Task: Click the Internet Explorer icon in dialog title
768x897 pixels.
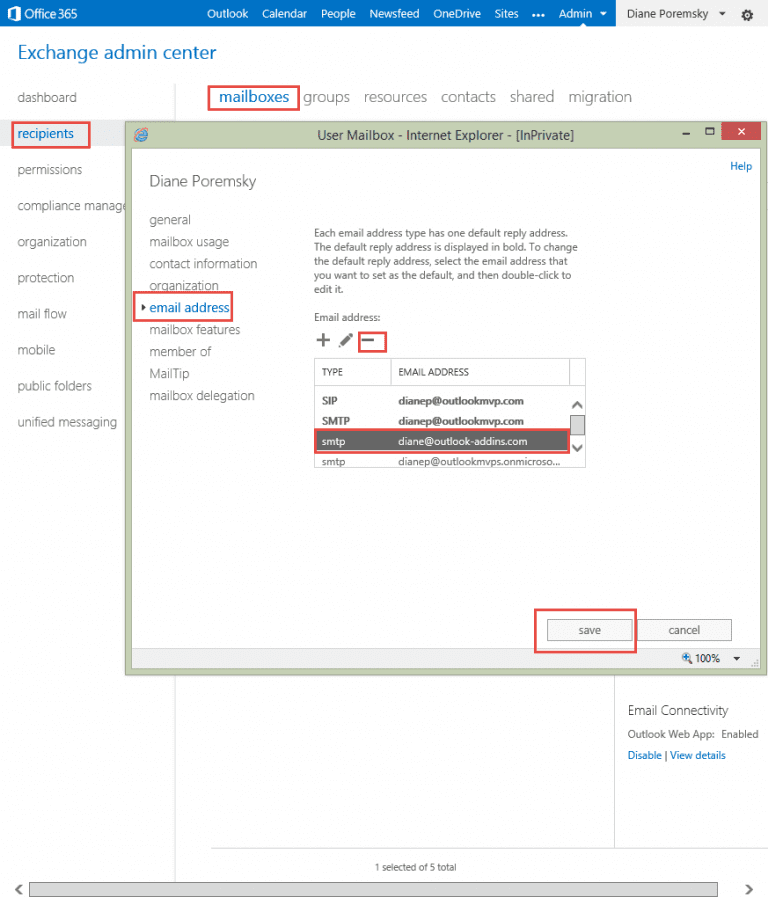Action: [141, 135]
